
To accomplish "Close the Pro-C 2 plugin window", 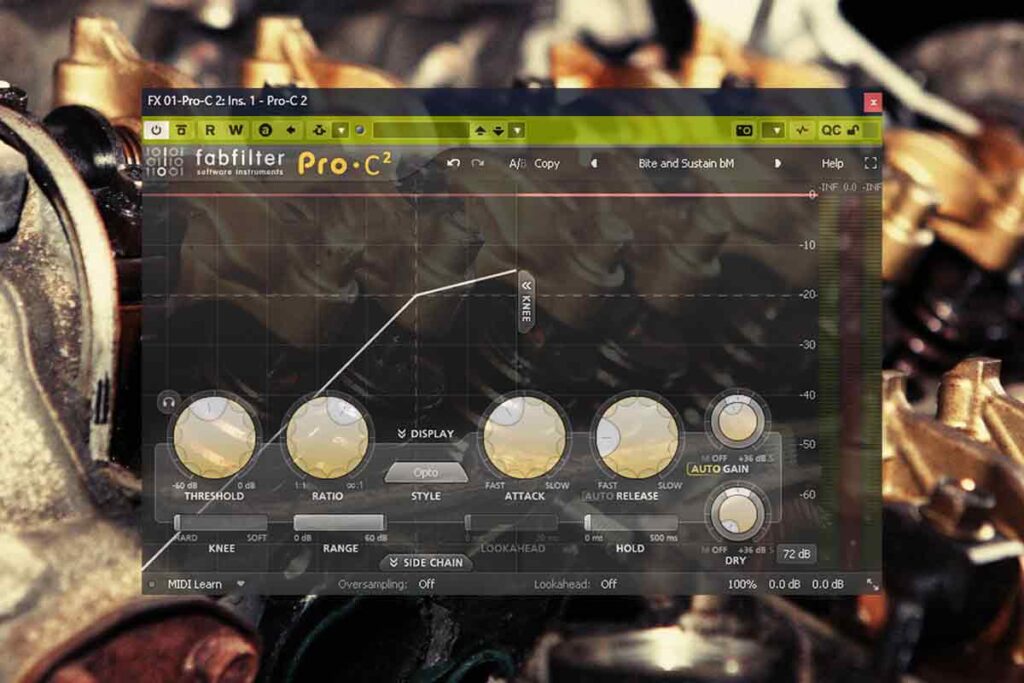I will point(873,102).
